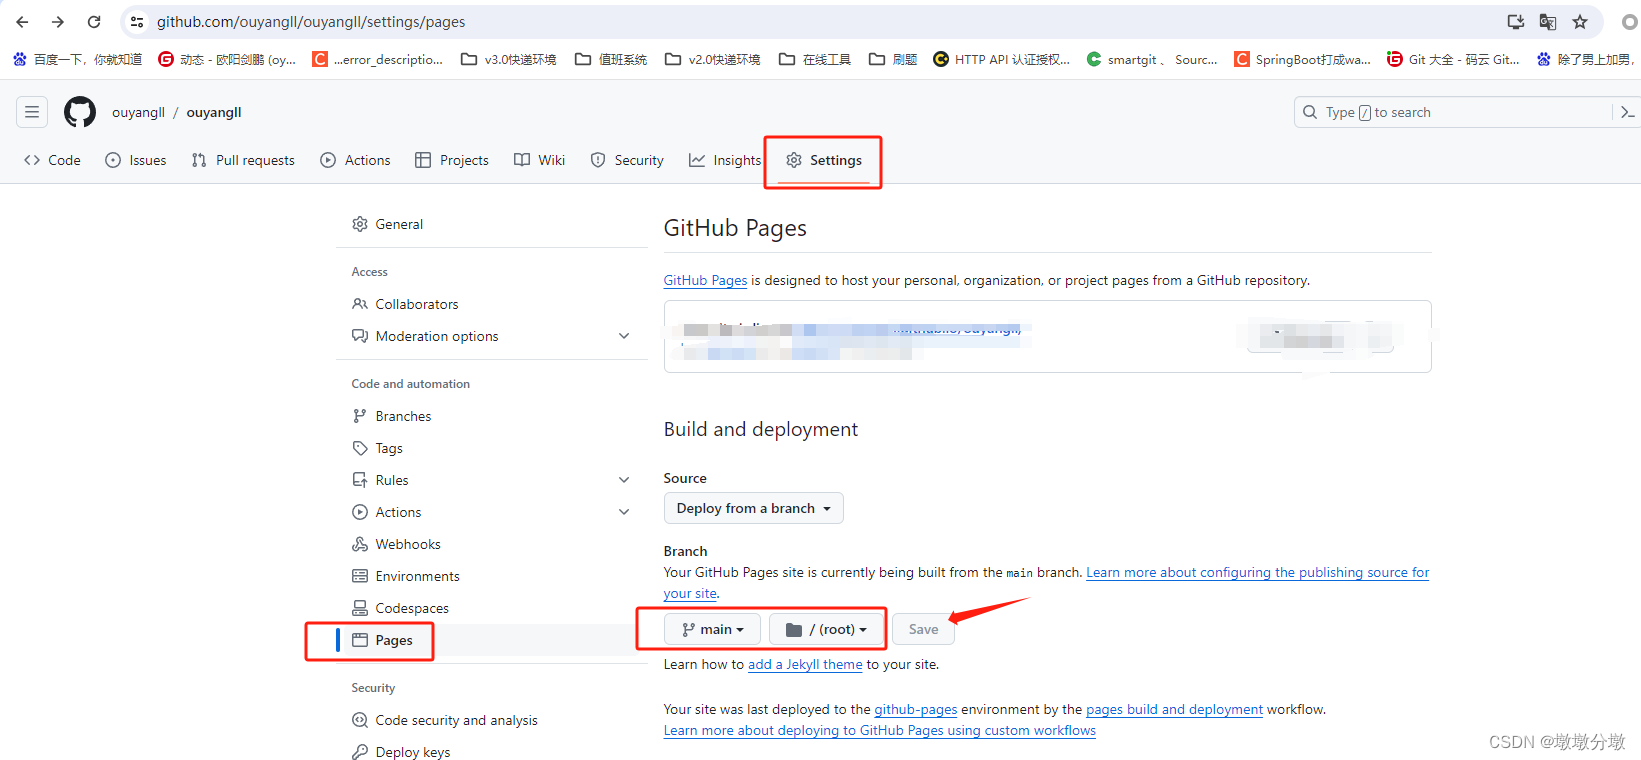Open the v2.0快递环境 bookmark folder
Screen dimensions: 1641x760
coord(713,59)
